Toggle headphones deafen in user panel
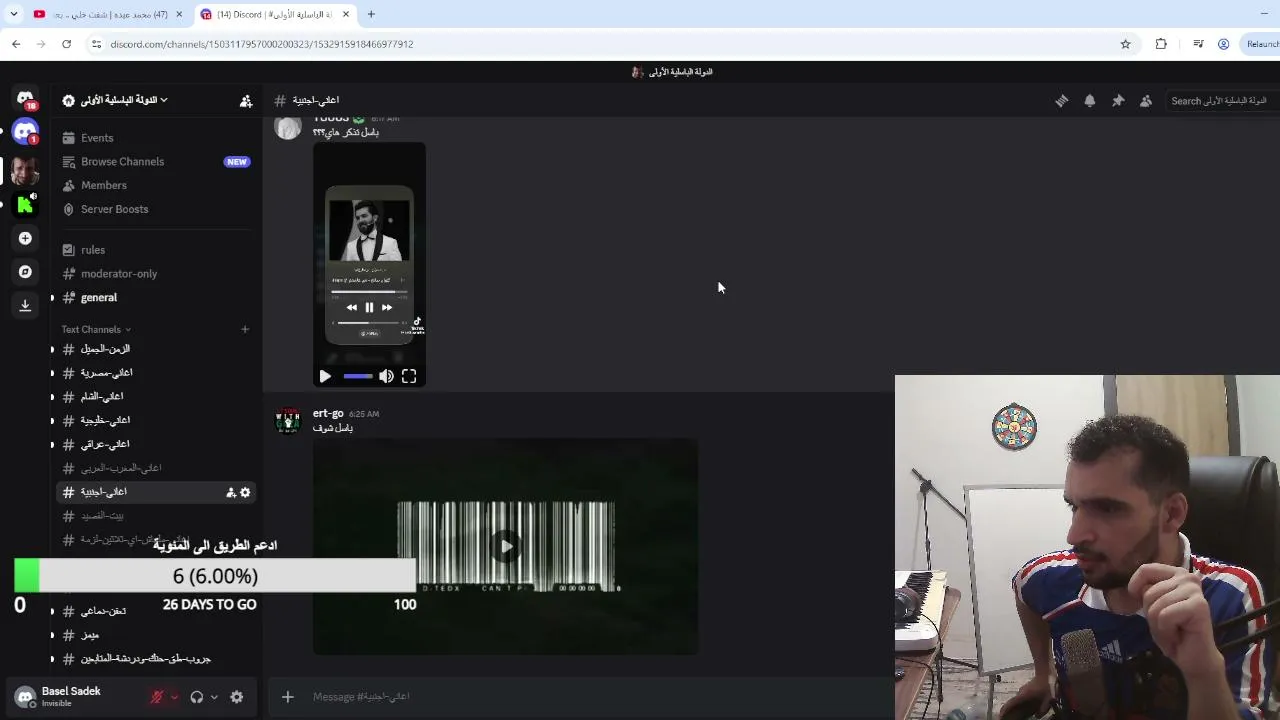The width and height of the screenshot is (1280, 720). tap(197, 697)
